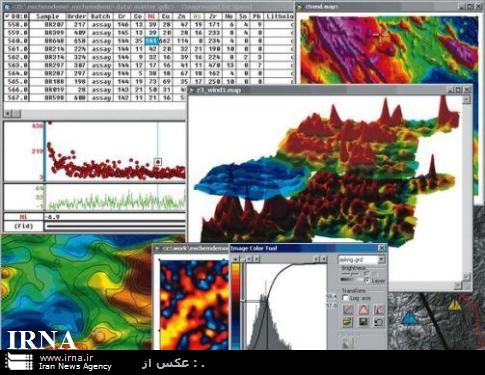Screen dimensions: 485x375
Task: Select the Ni column header in the database
Action: 151,16
